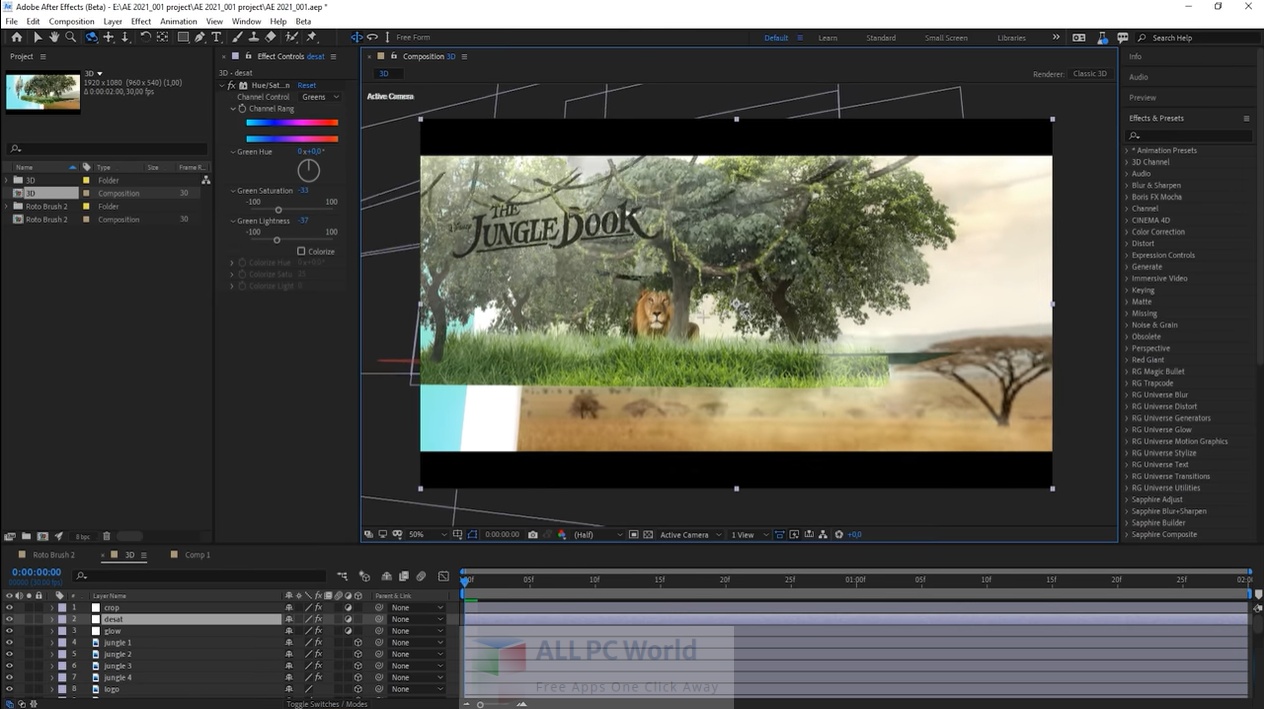Select the Home icon in toolbar

tap(16, 37)
